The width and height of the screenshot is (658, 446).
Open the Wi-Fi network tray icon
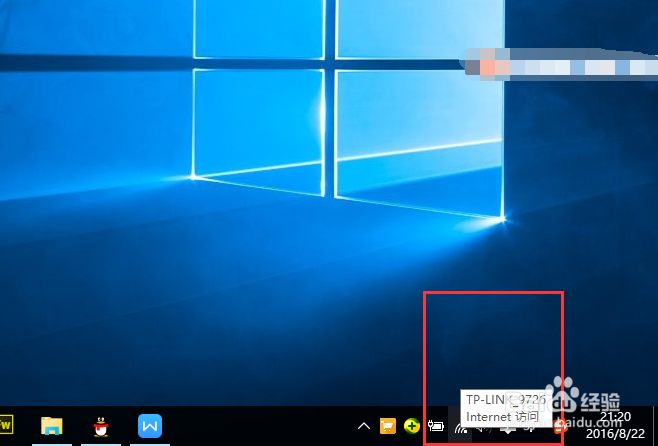460,428
